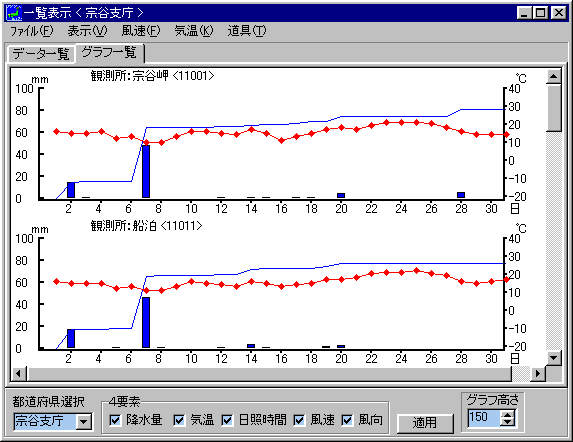Click vertical scrollbar up arrow

(x=554, y=76)
